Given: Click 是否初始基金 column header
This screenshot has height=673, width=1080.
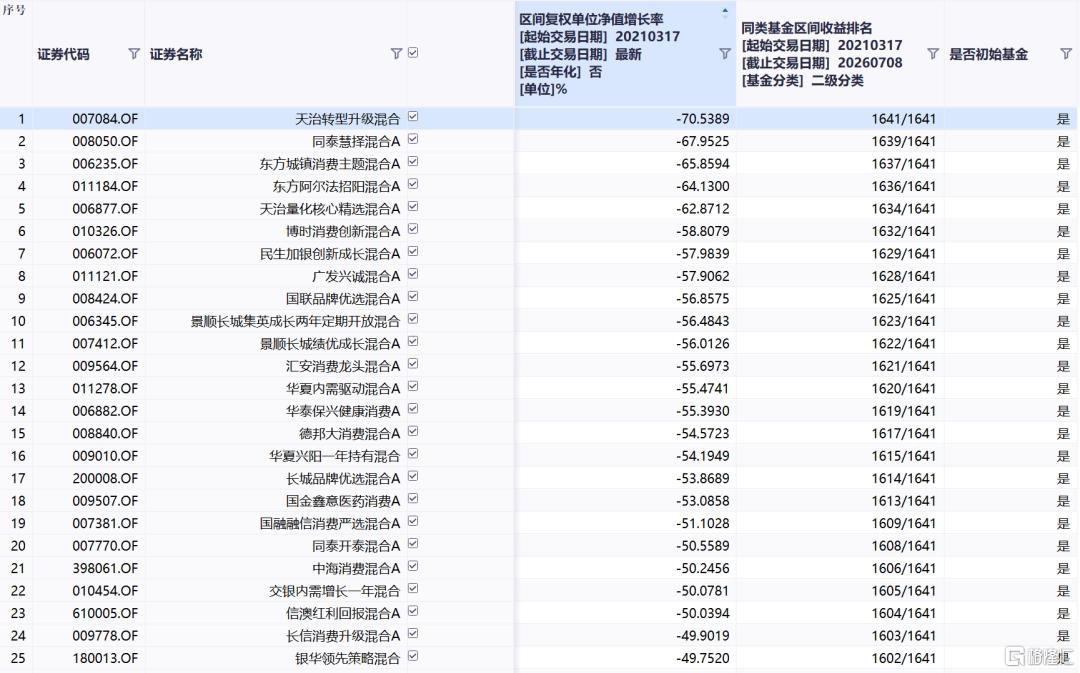Looking at the screenshot, I should coord(988,54).
